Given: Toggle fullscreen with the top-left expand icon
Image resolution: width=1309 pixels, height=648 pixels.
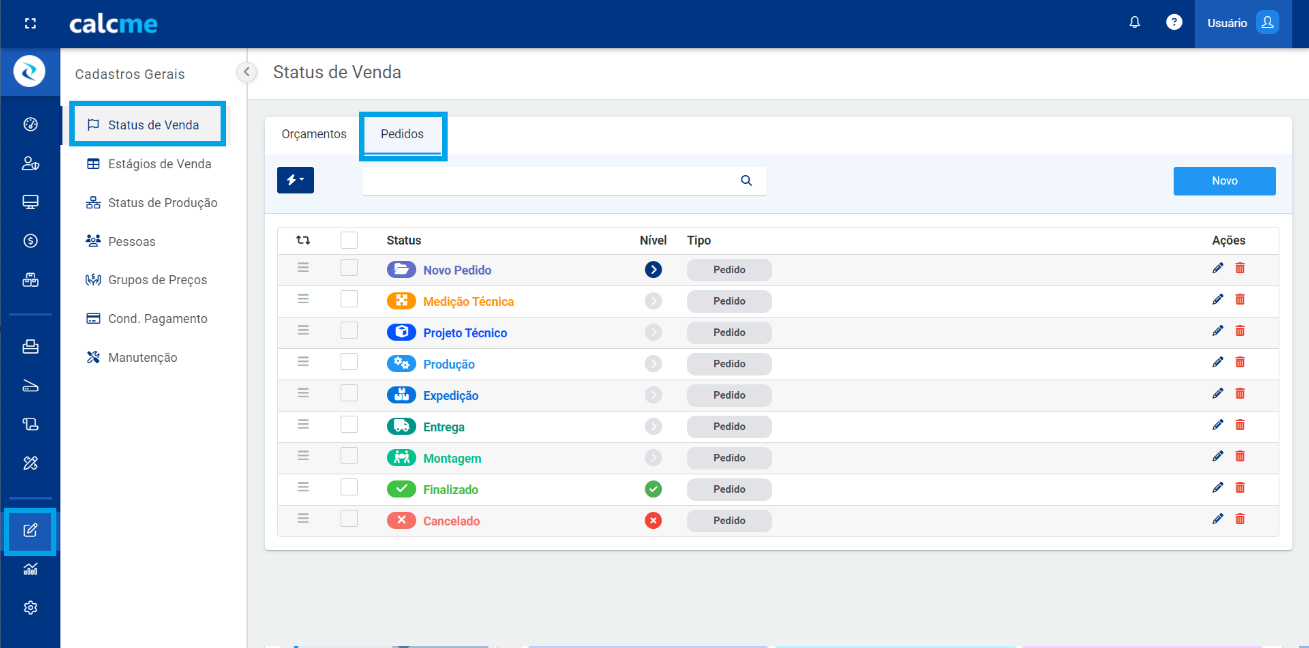Looking at the screenshot, I should (30, 23).
